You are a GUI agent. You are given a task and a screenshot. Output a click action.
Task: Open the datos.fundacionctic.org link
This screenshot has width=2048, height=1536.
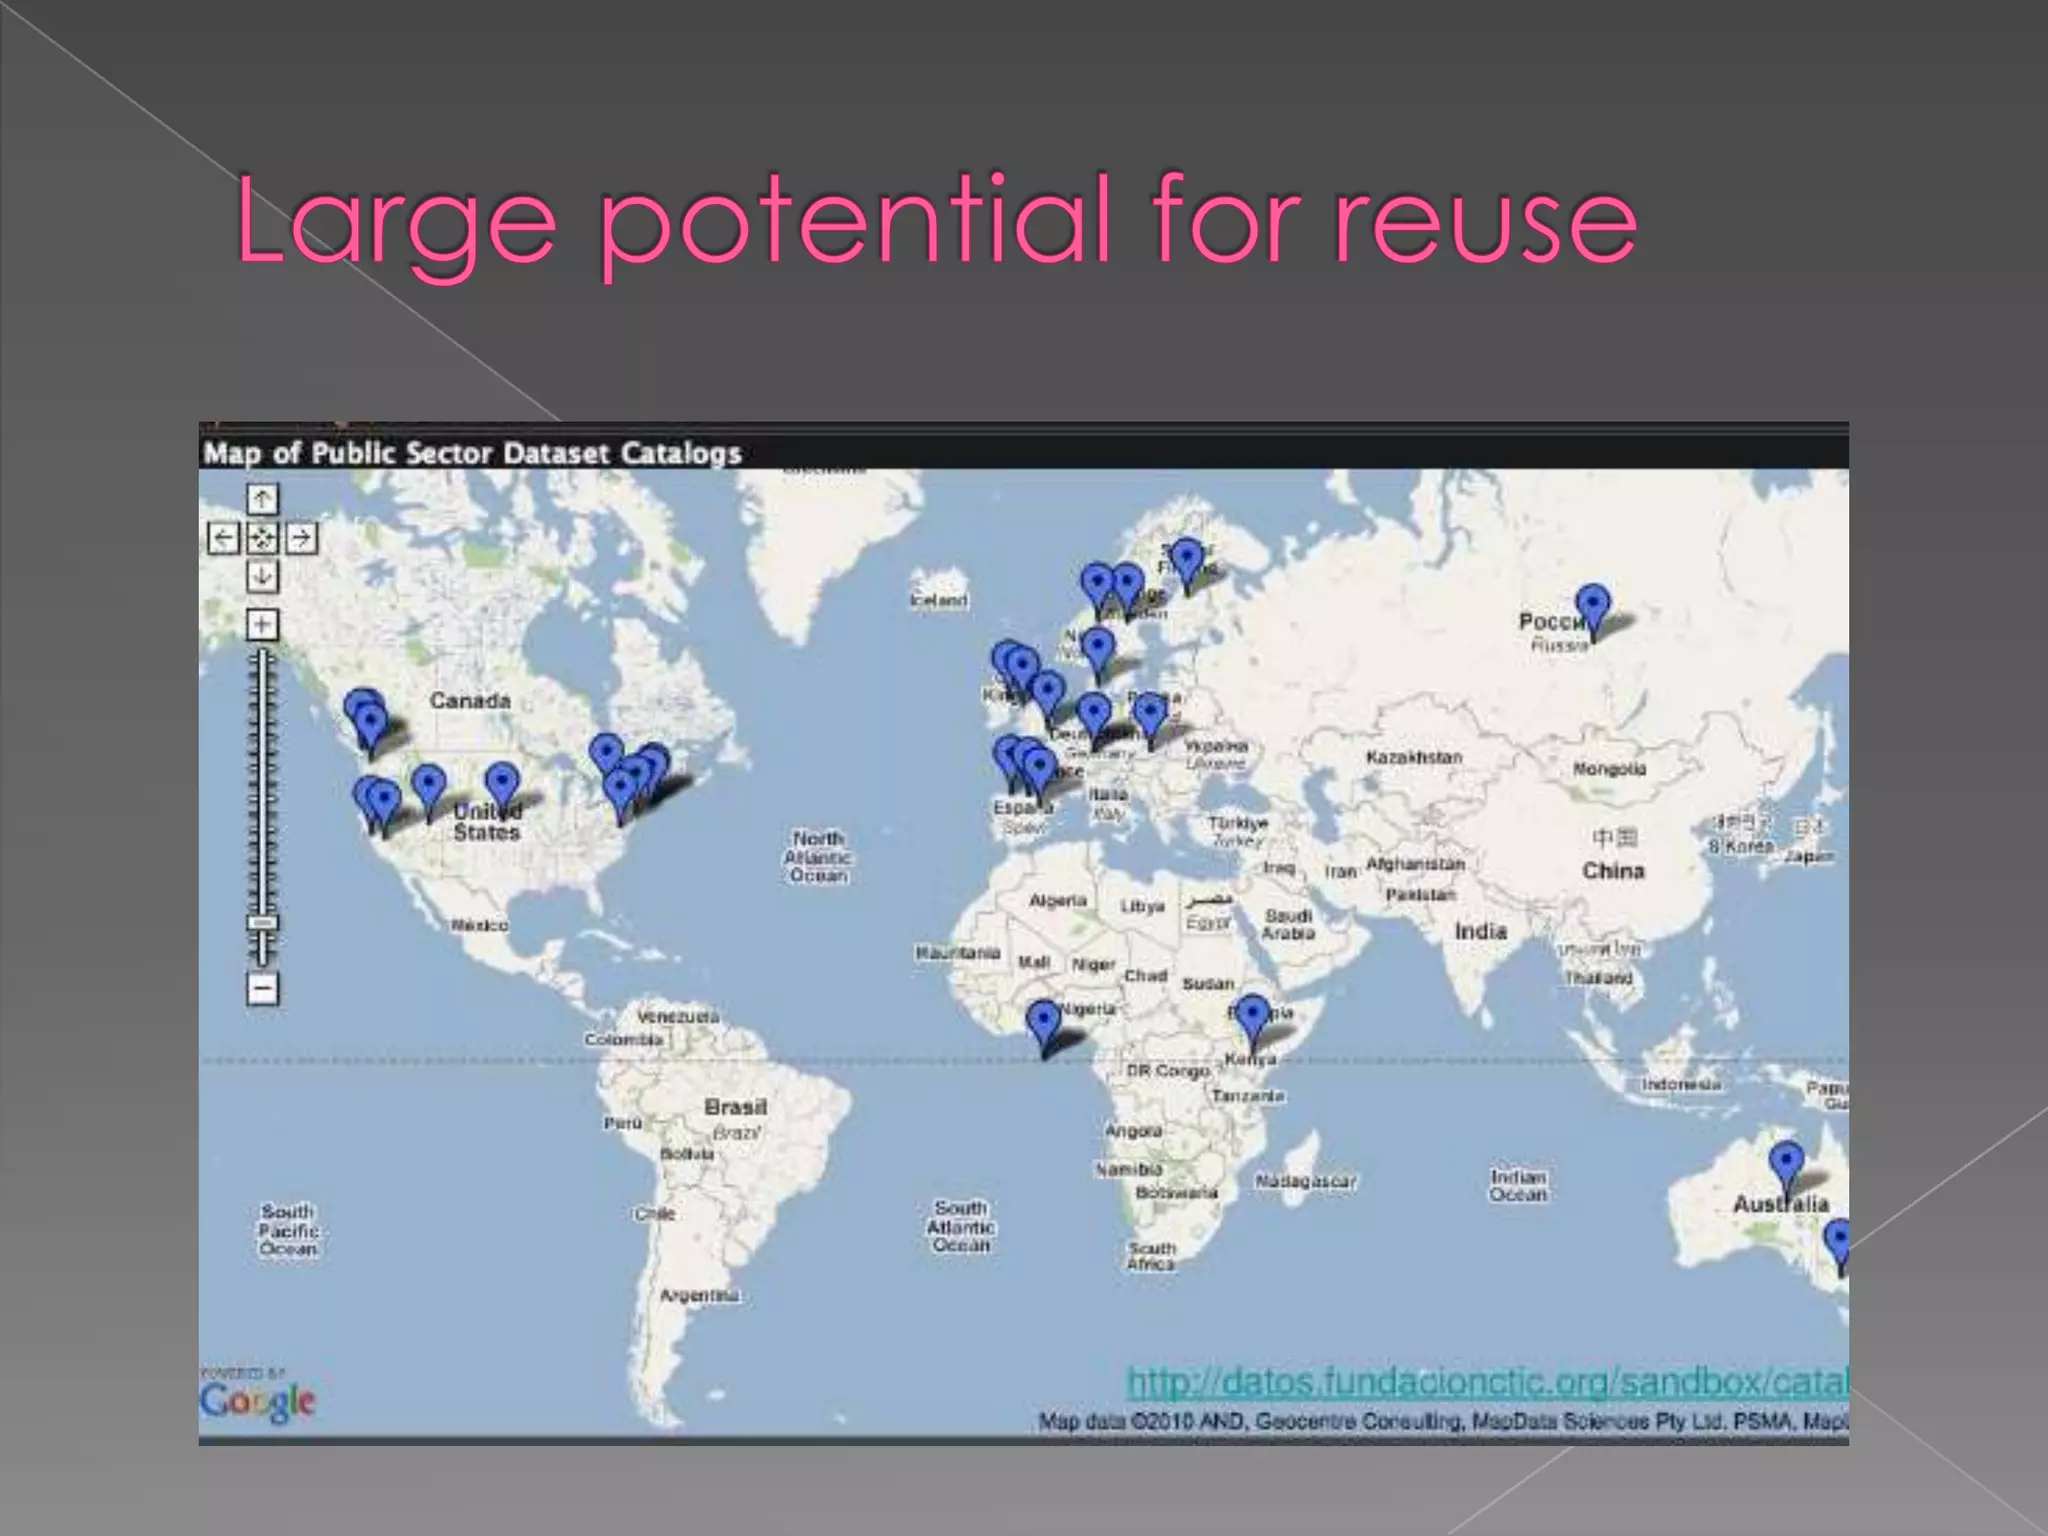coord(1486,1382)
